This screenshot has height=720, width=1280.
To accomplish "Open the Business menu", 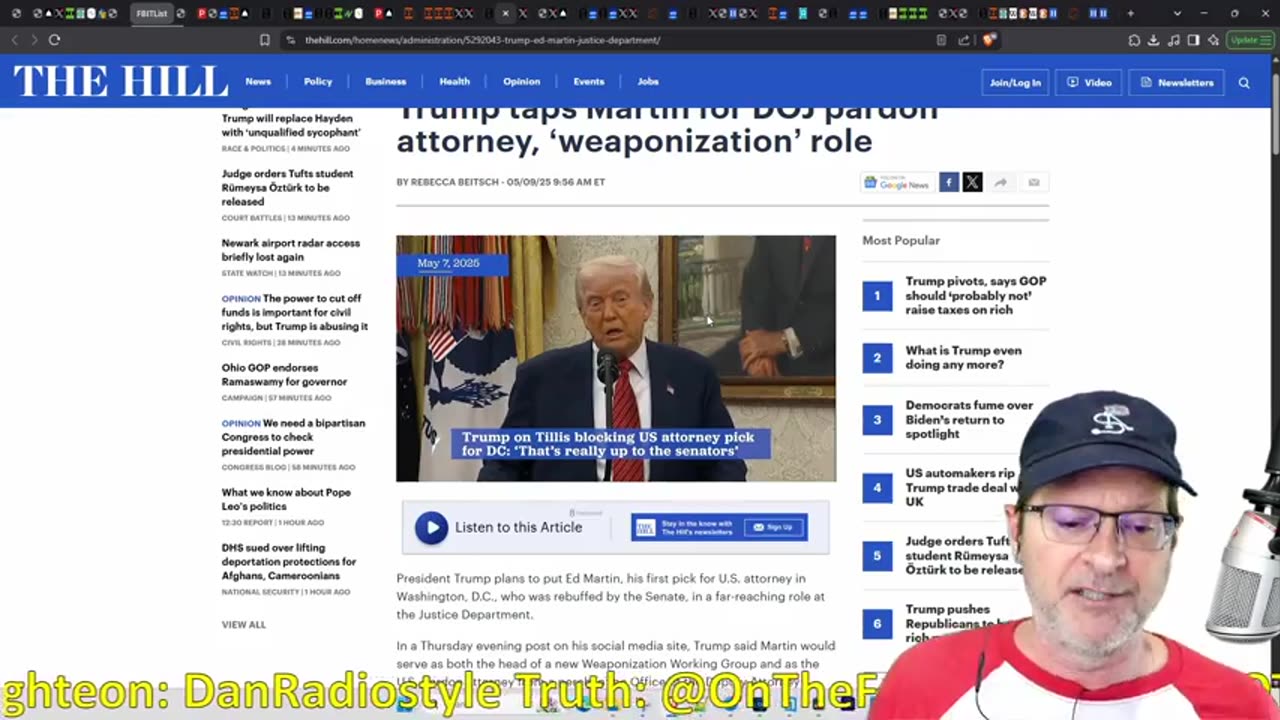I will [385, 82].
